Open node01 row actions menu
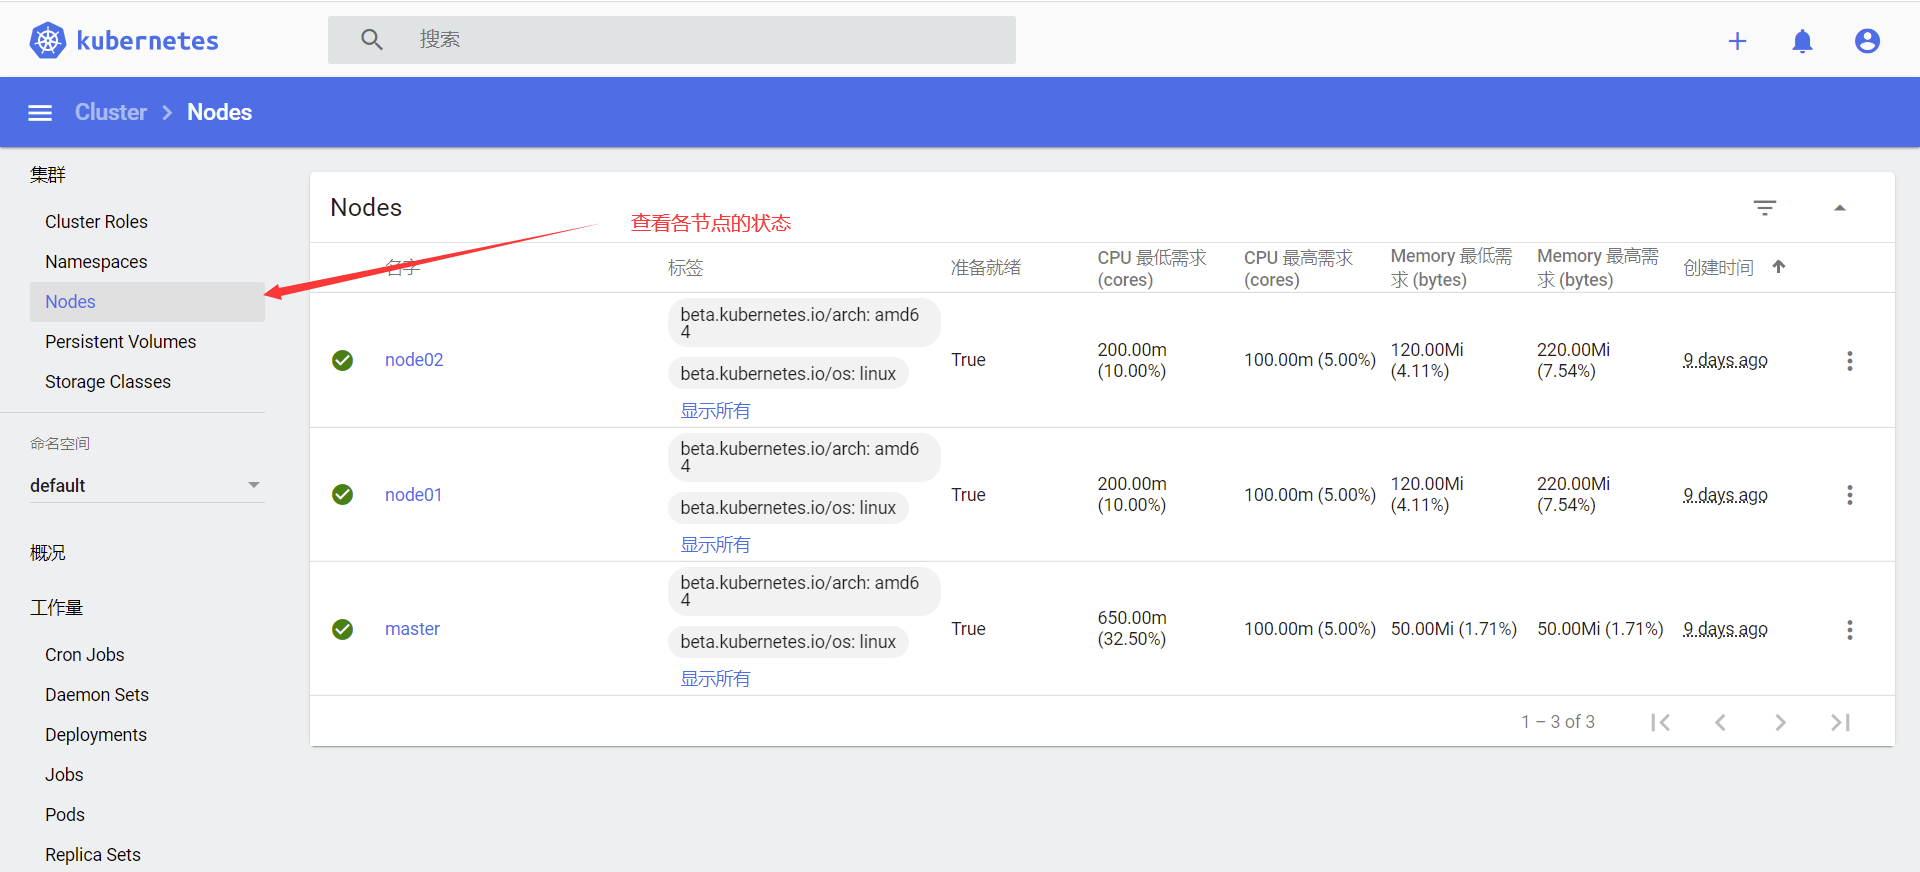The height and width of the screenshot is (872, 1920). point(1850,495)
